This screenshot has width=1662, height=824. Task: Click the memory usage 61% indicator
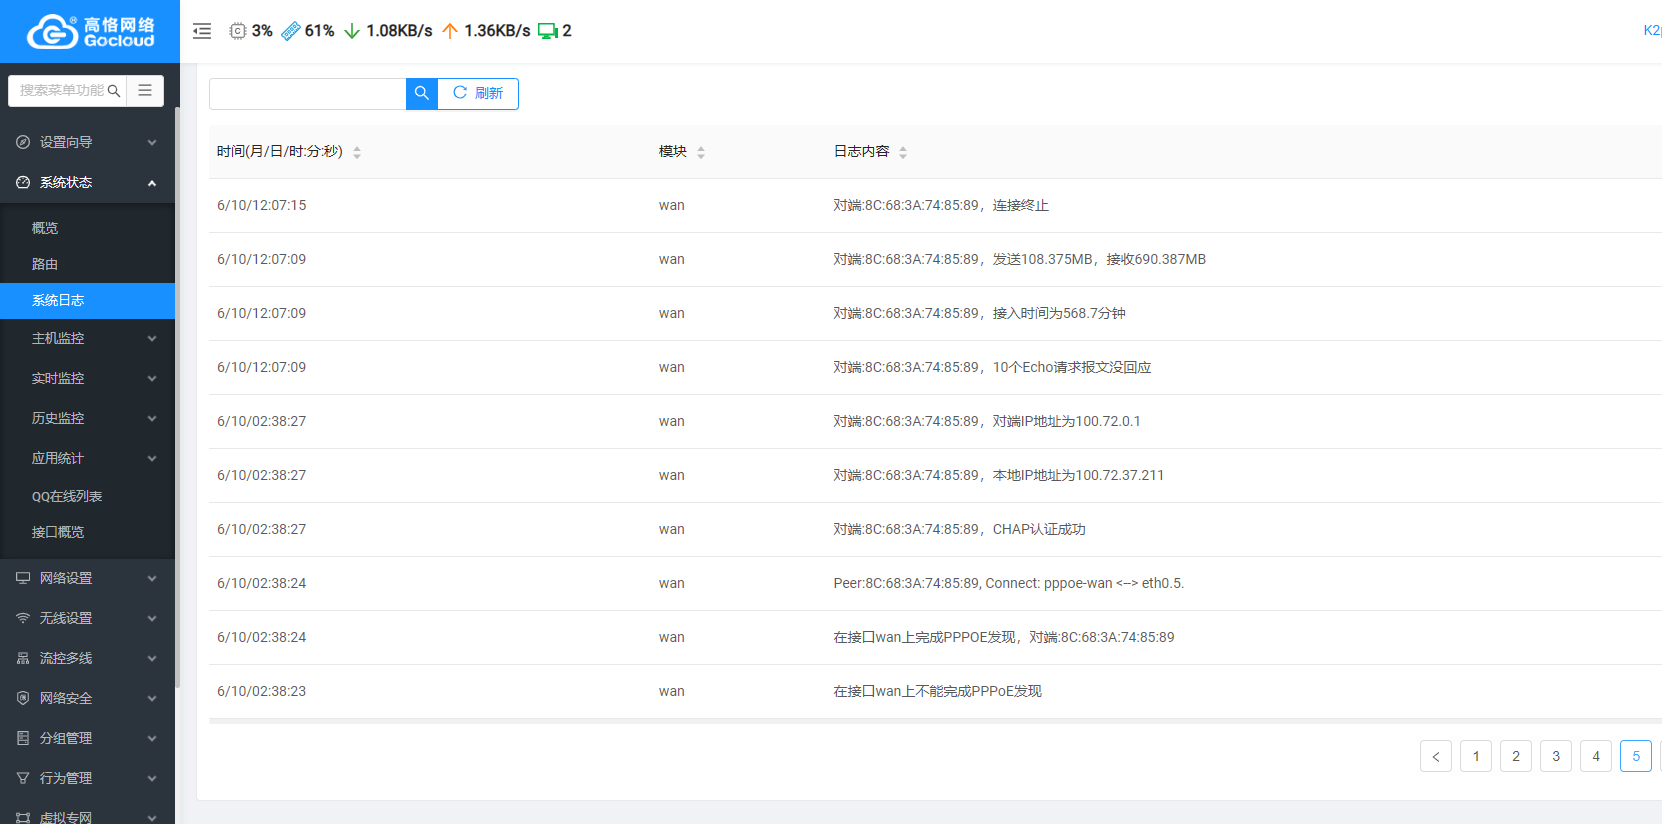(x=308, y=31)
